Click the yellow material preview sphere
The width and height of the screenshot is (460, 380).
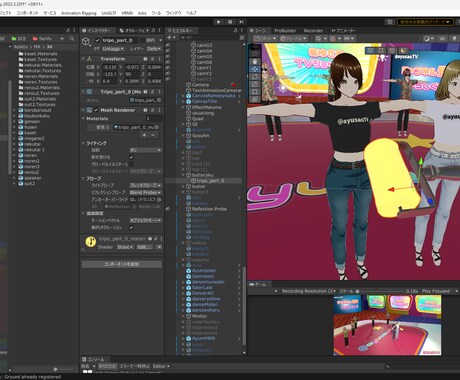[91, 242]
